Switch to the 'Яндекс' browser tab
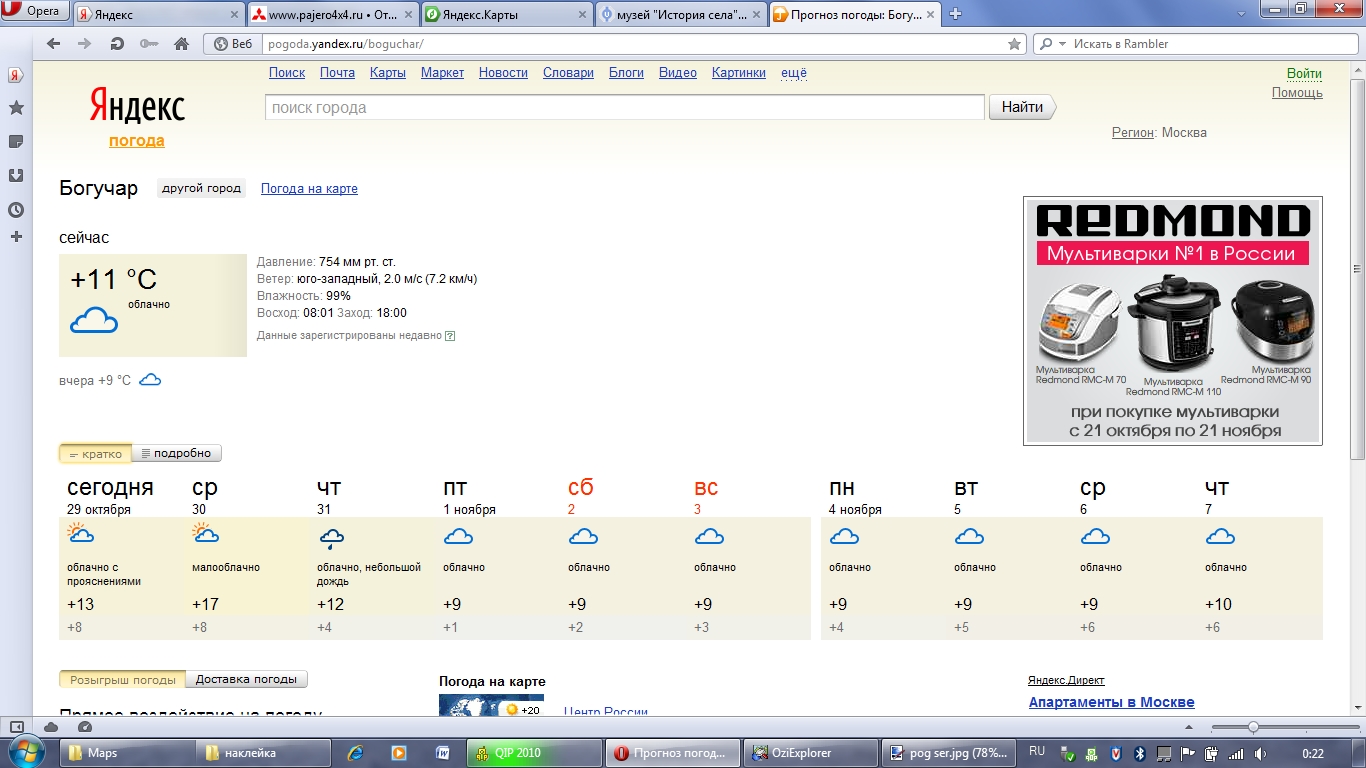This screenshot has height=768, width=1366. click(157, 14)
